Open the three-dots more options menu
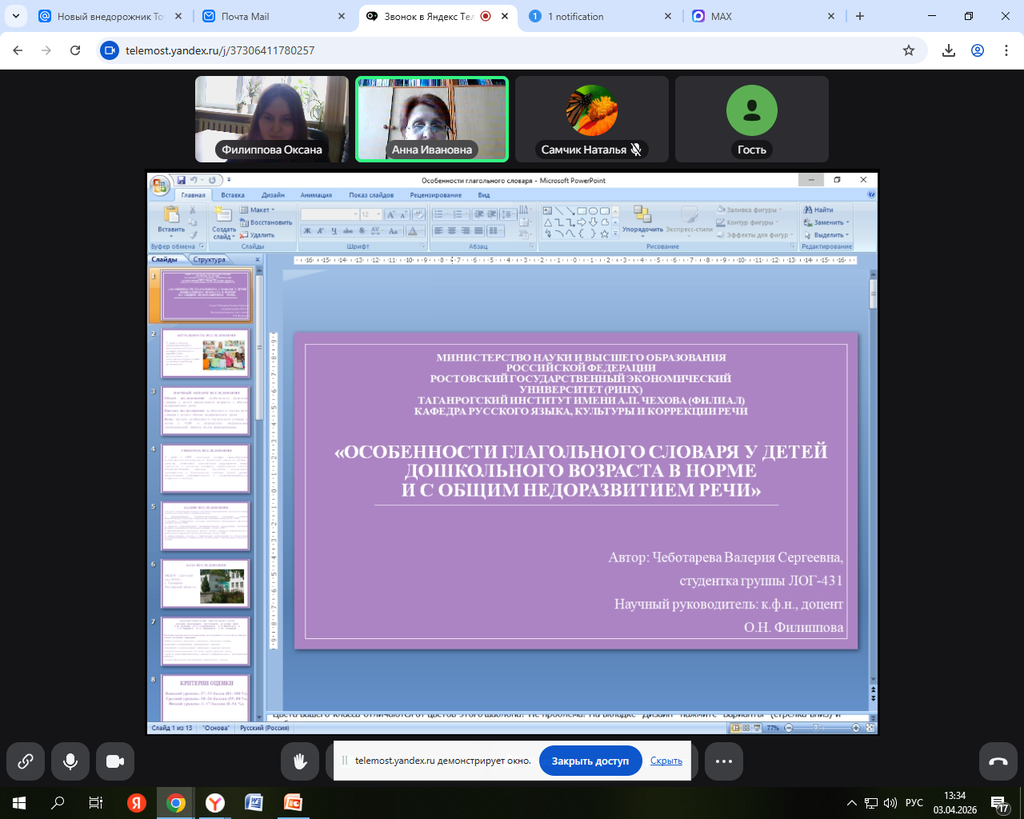 723,761
